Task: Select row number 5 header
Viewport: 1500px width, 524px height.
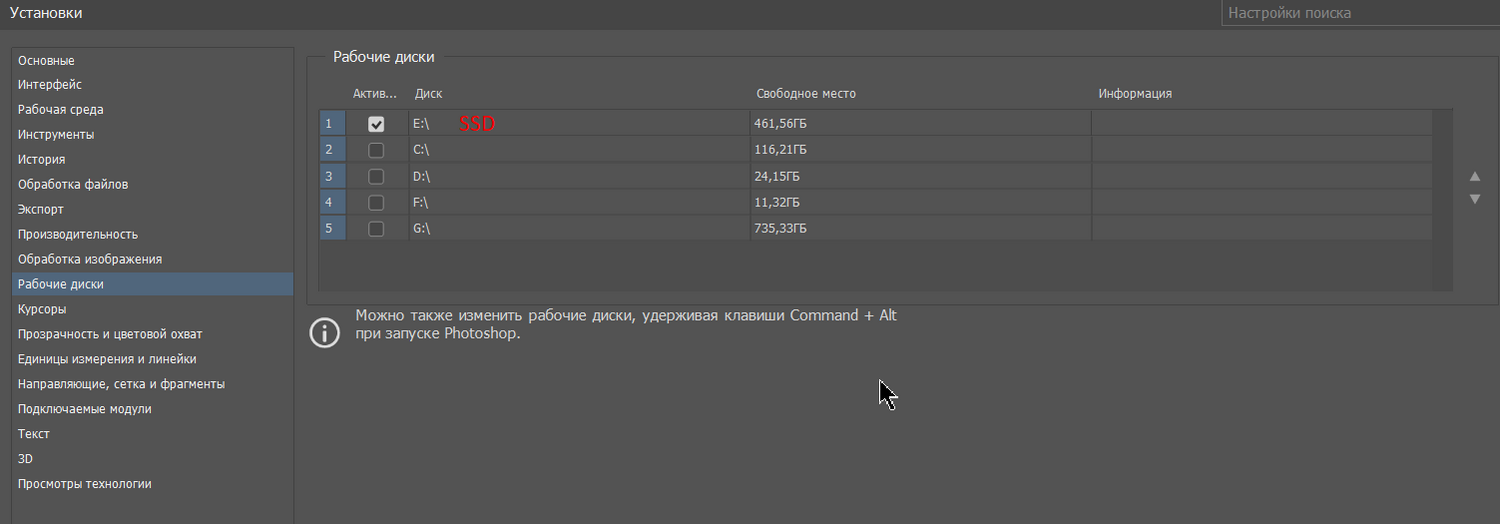Action: click(332, 228)
